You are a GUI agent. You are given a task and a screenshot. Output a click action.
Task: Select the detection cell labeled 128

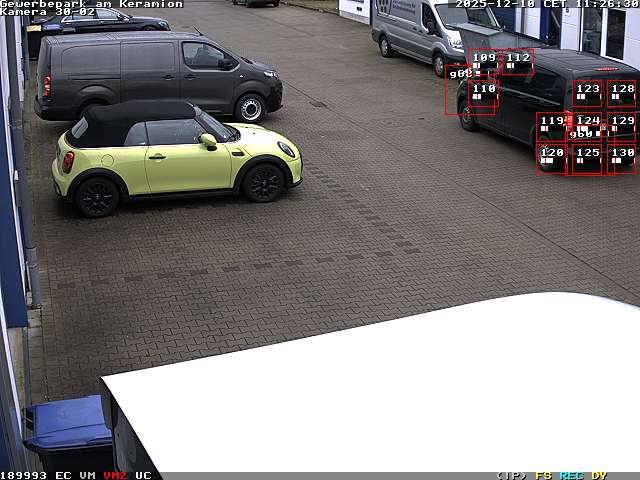point(621,94)
